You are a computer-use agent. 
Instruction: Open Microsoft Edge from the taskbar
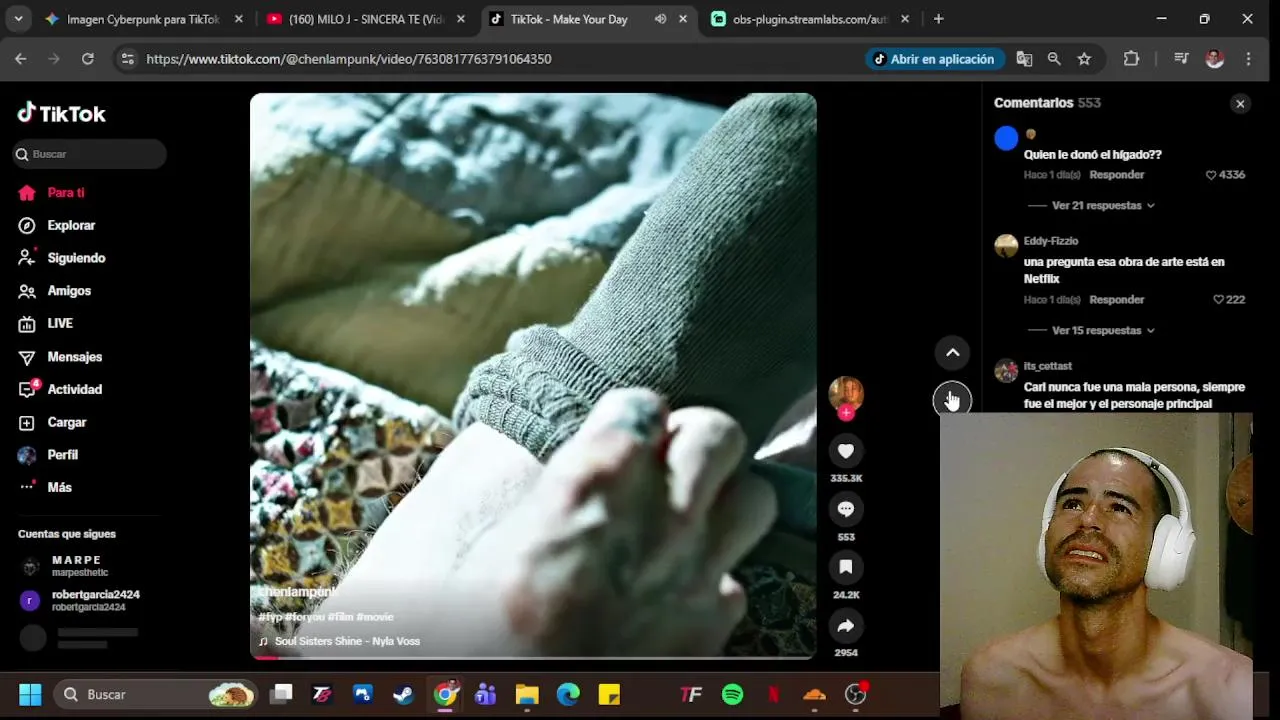coord(568,694)
